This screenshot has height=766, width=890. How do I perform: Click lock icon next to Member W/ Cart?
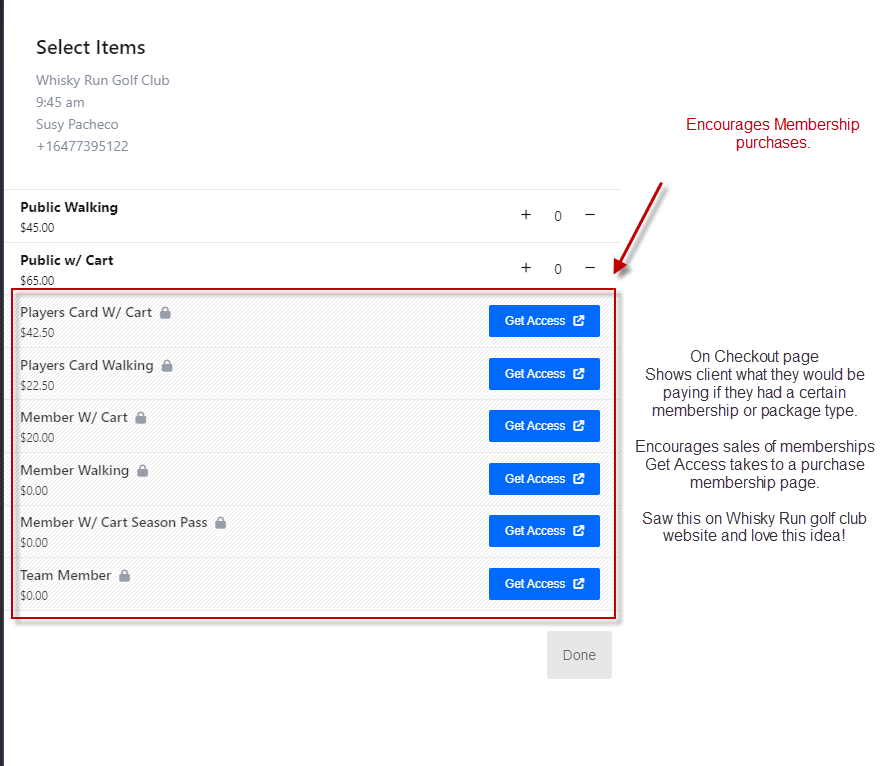(141, 418)
